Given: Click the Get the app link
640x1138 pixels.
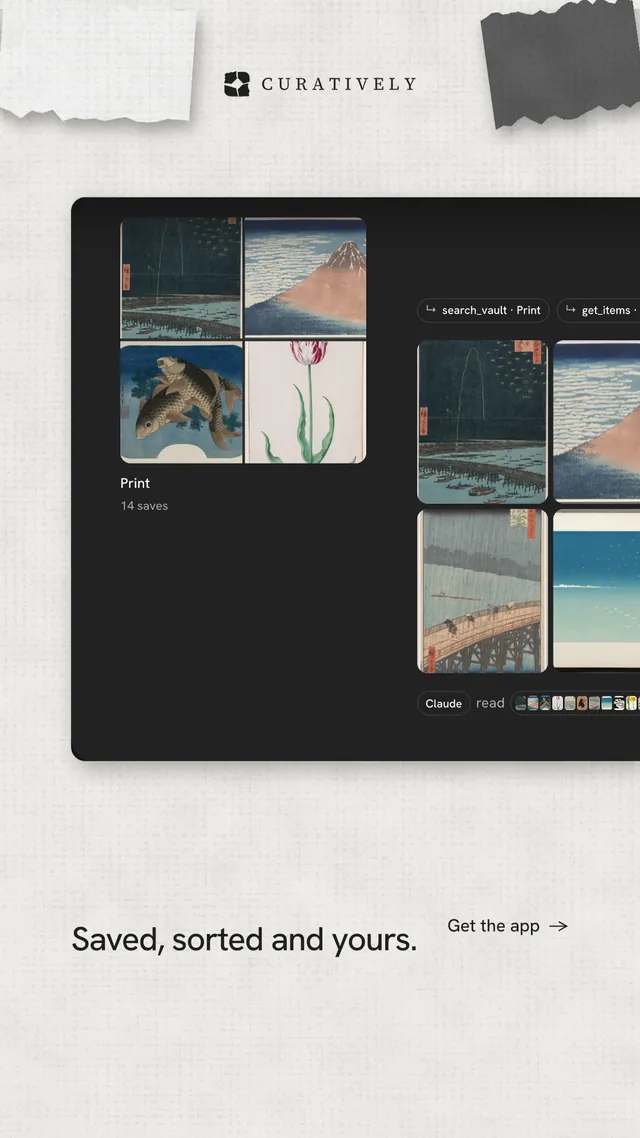Looking at the screenshot, I should [507, 925].
